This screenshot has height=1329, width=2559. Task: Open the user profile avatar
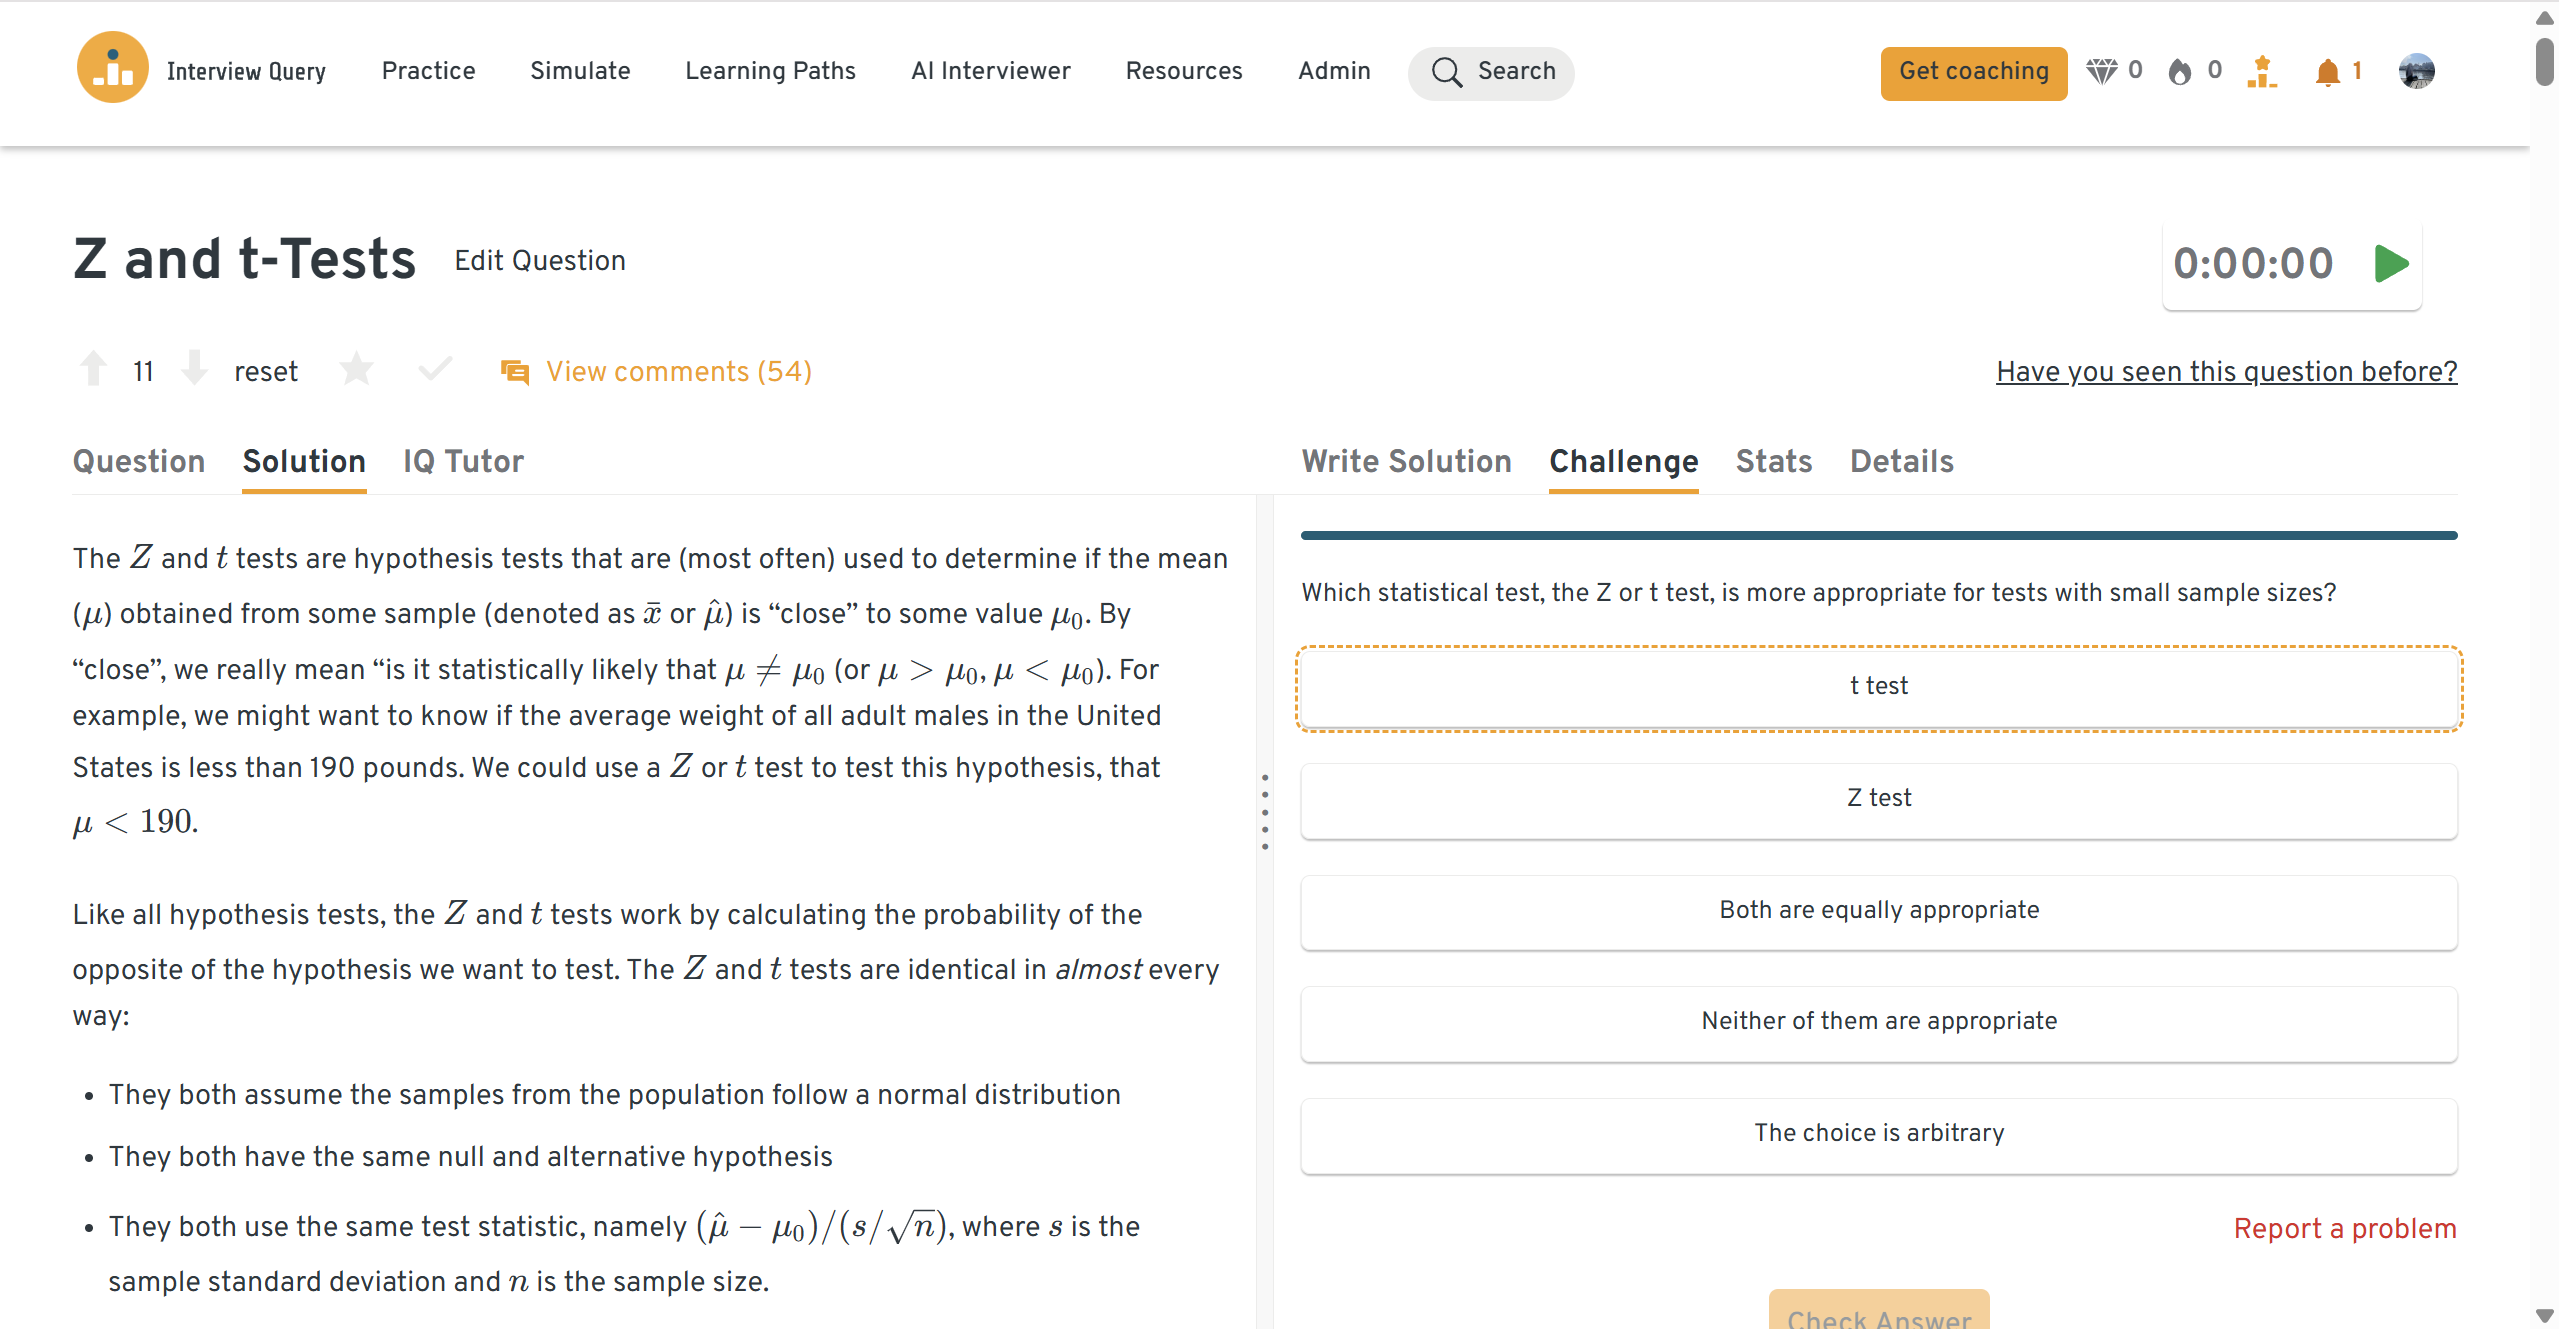tap(2415, 71)
